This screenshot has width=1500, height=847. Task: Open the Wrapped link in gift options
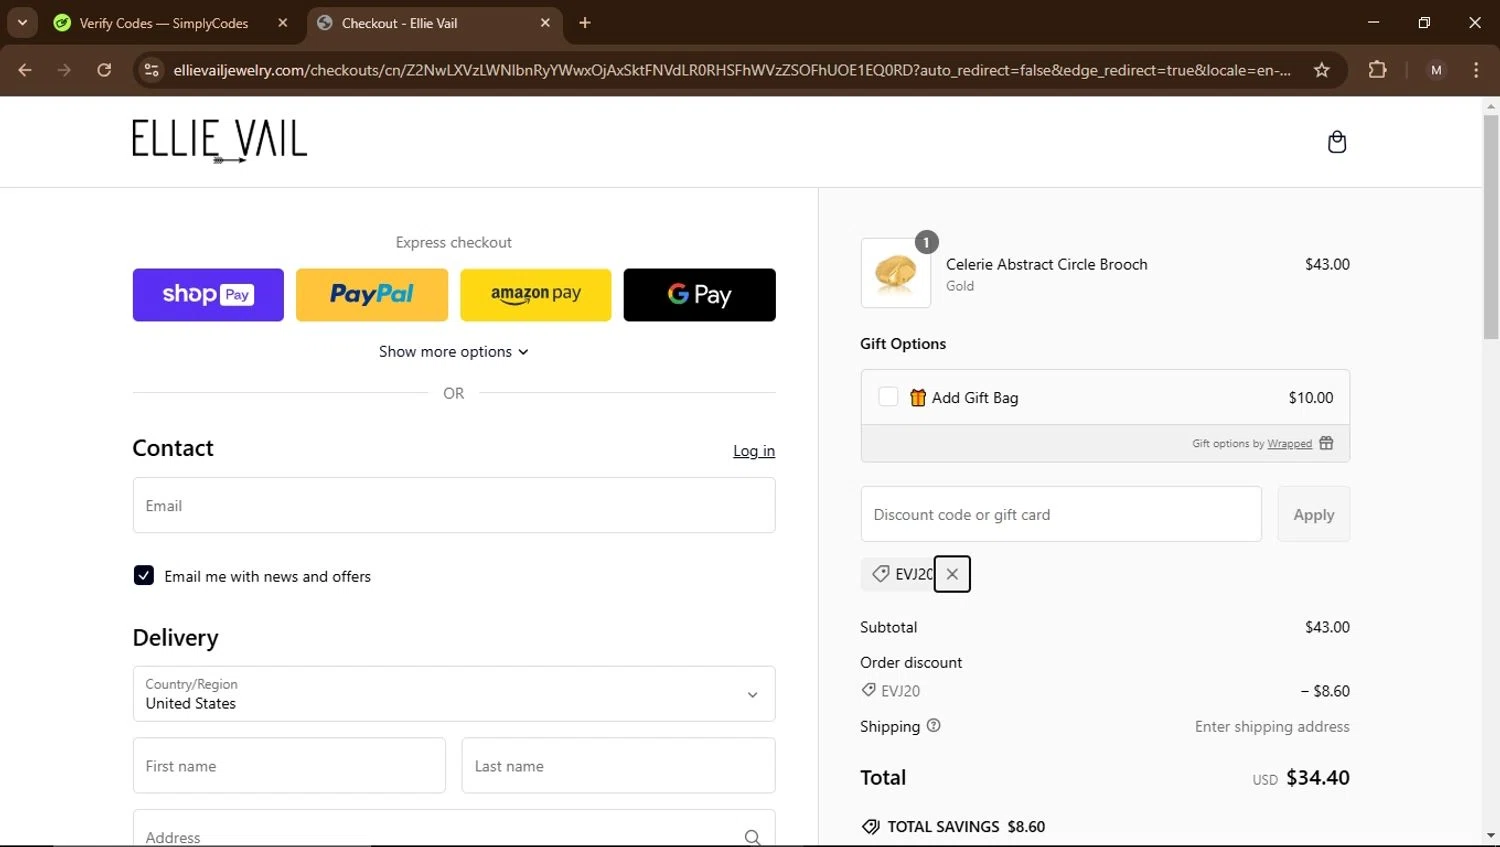pos(1290,444)
